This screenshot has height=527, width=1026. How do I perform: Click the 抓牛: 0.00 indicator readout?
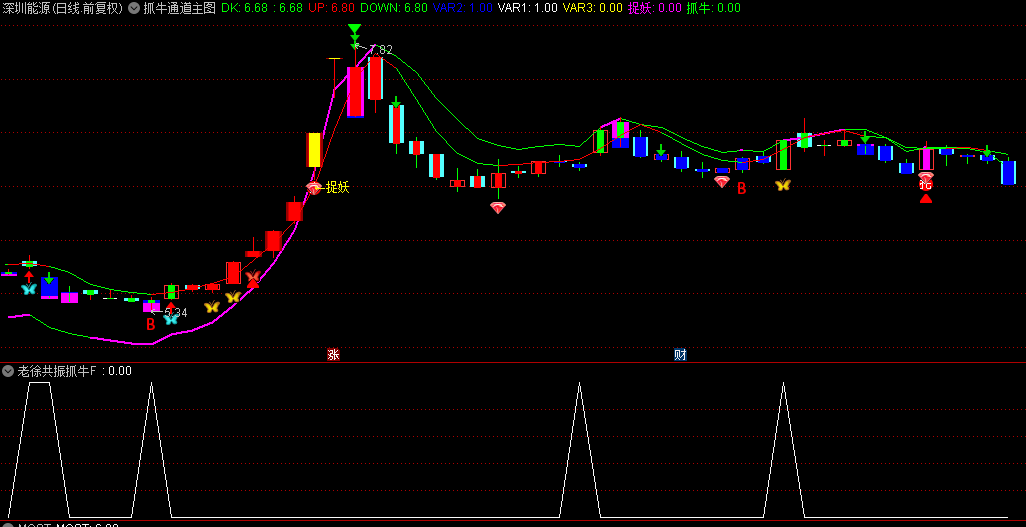point(713,8)
